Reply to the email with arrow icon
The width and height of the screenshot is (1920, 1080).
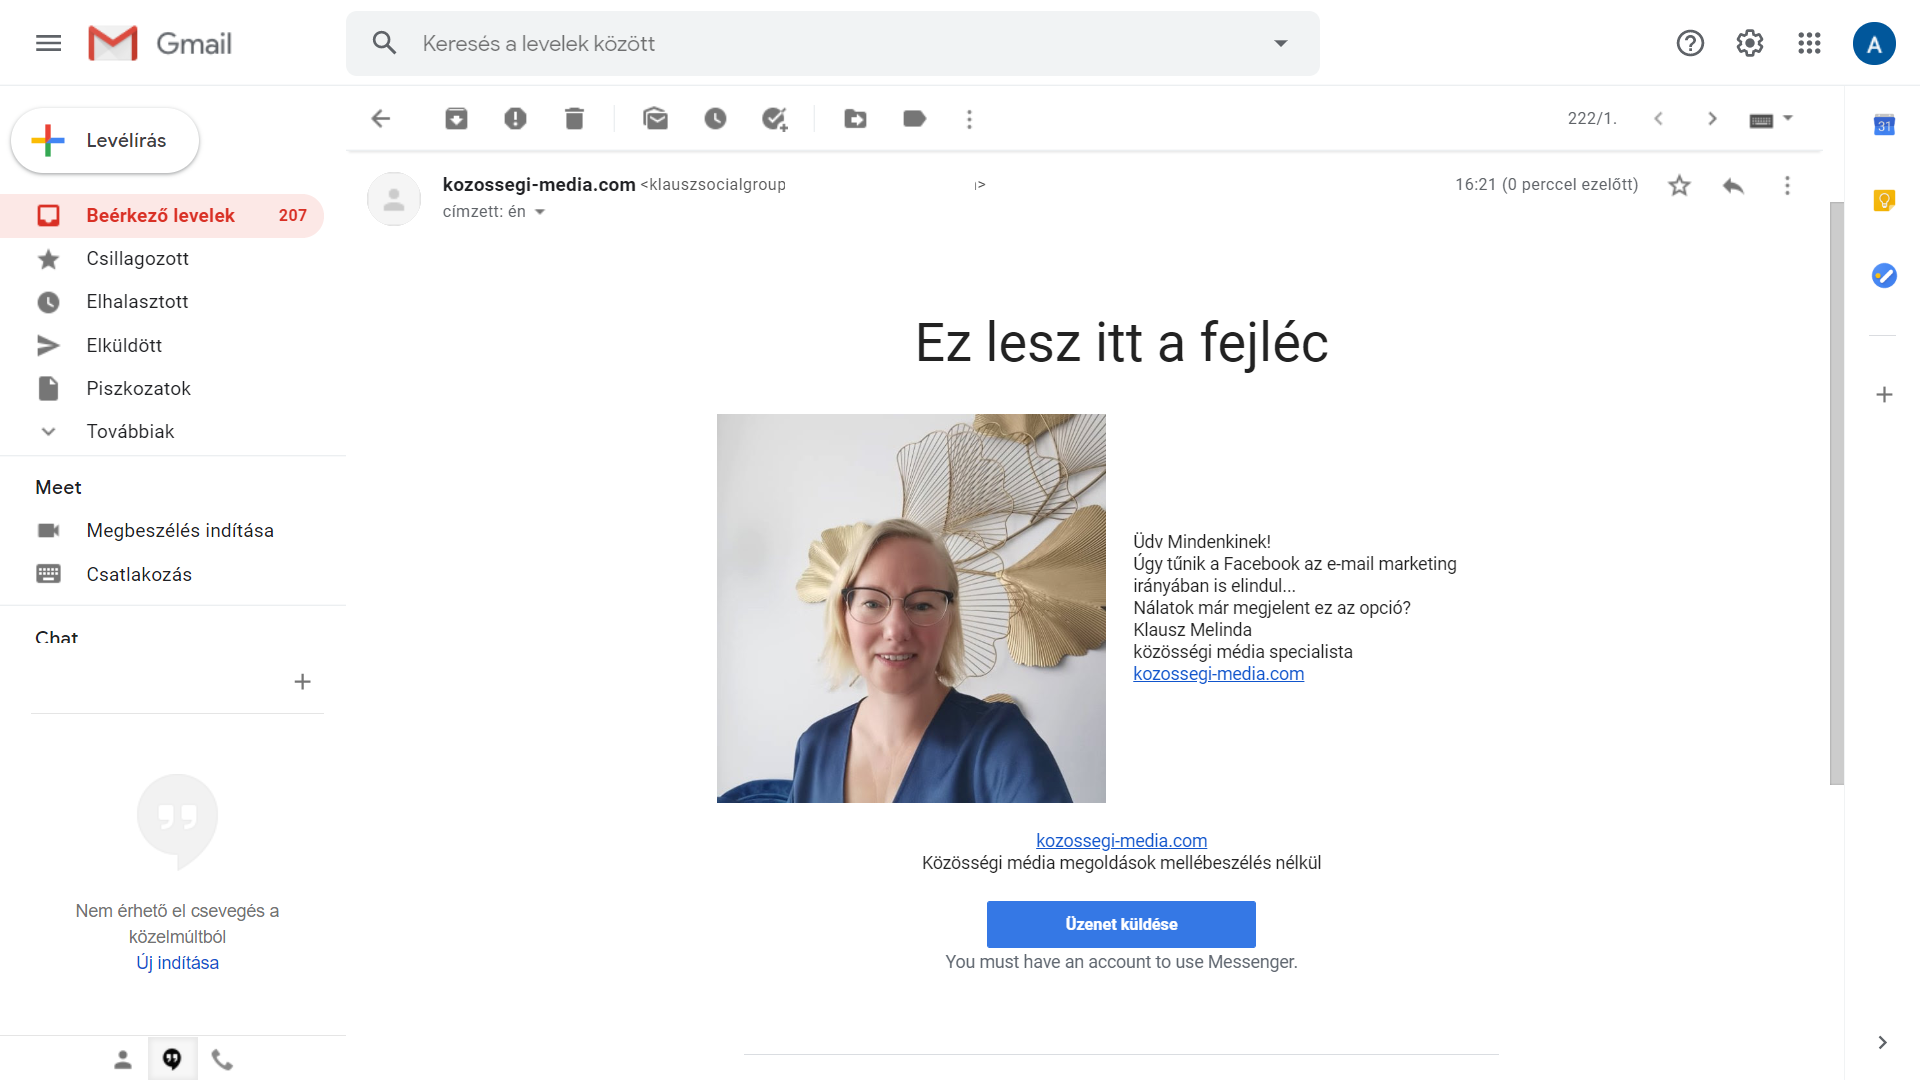click(x=1734, y=186)
